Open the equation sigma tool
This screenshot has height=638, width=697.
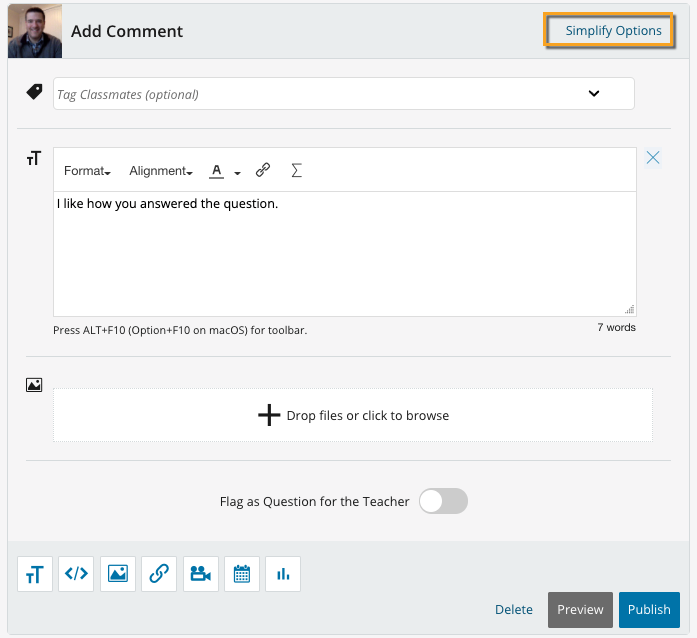point(296,171)
